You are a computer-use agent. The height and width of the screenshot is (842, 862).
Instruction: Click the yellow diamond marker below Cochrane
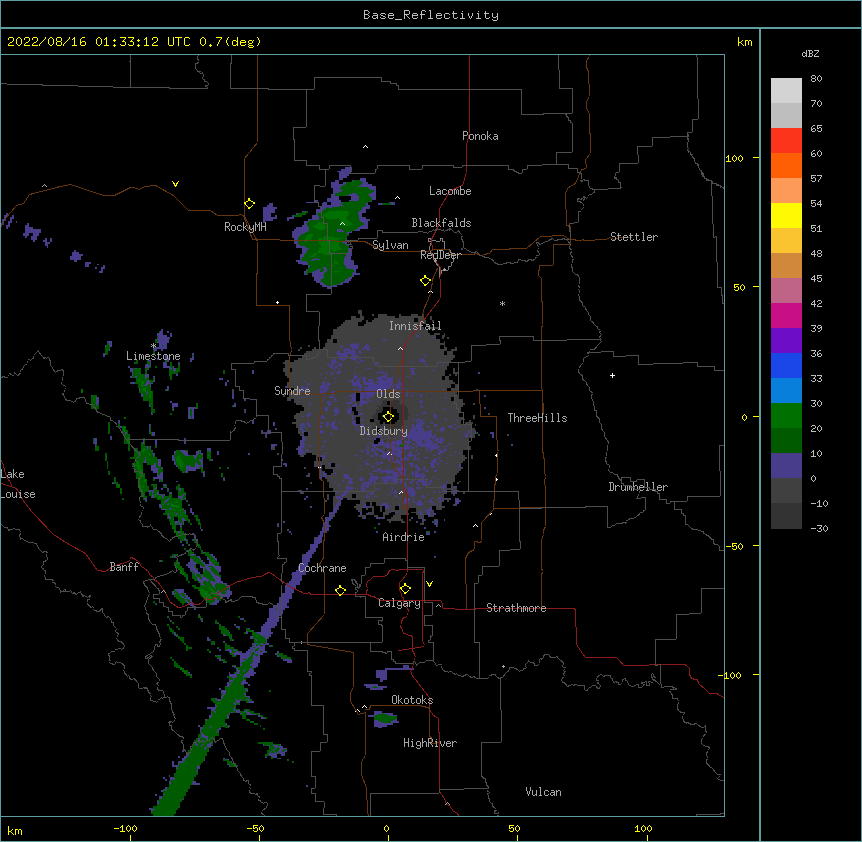[x=340, y=590]
